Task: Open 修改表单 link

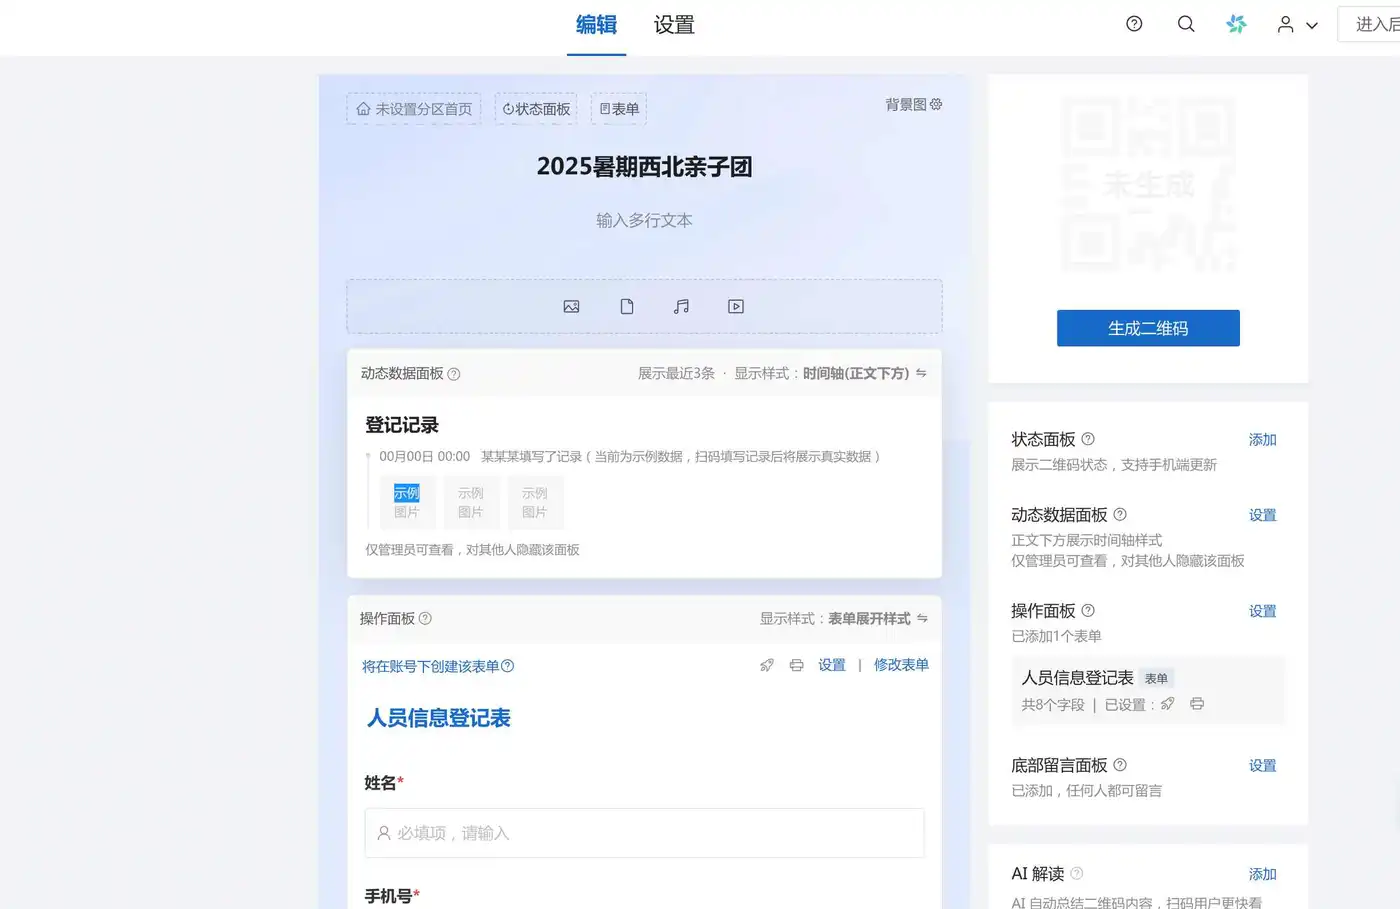Action: pyautogui.click(x=901, y=665)
